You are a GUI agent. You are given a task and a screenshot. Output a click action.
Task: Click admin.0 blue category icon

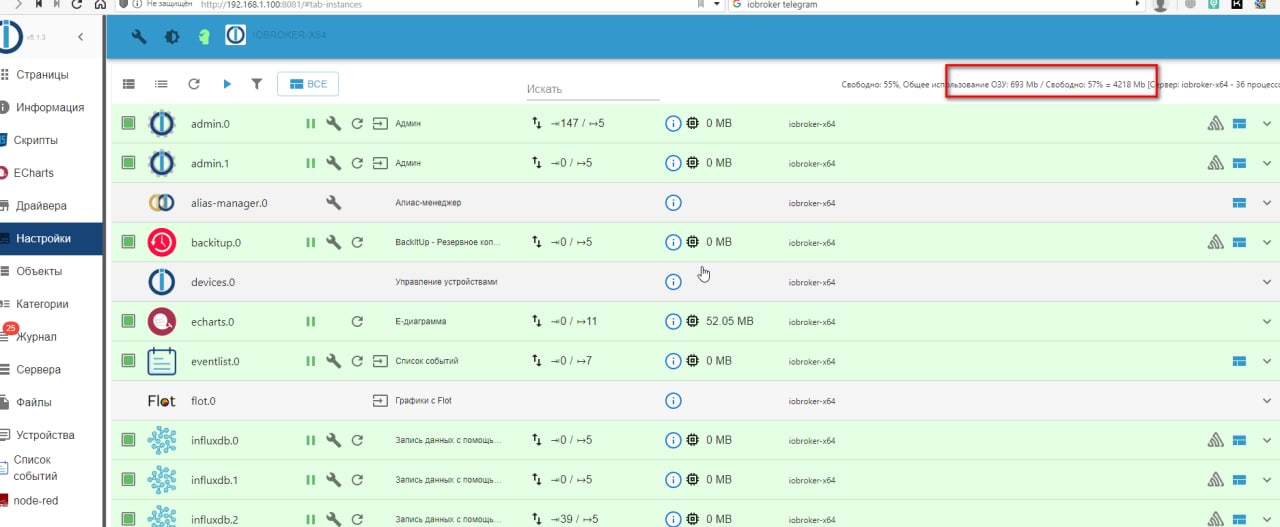(1239, 124)
